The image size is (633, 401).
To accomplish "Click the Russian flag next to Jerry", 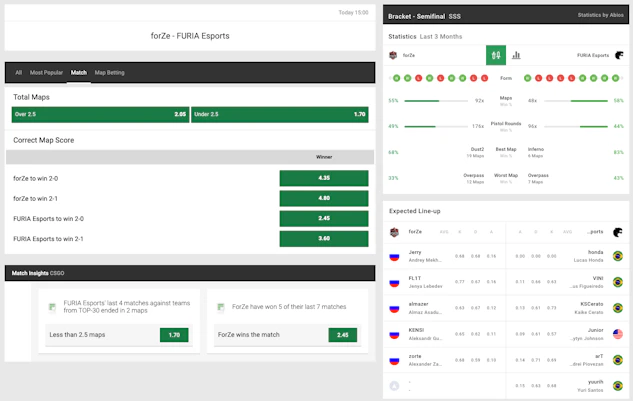I will click(x=394, y=256).
